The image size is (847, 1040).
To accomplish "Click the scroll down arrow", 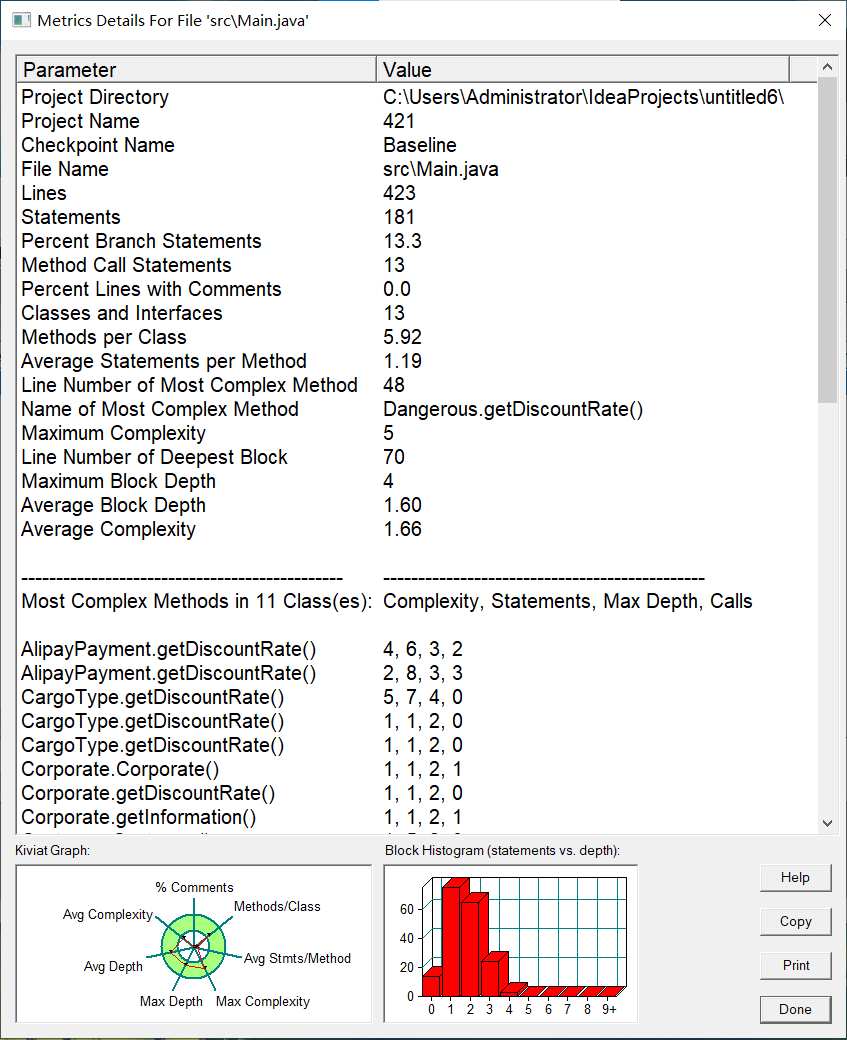I will (827, 823).
